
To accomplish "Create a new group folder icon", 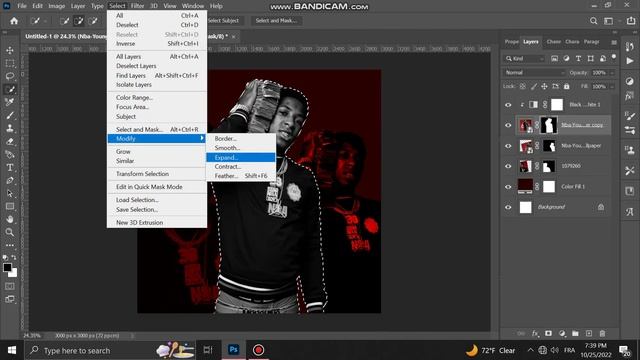I will (575, 333).
